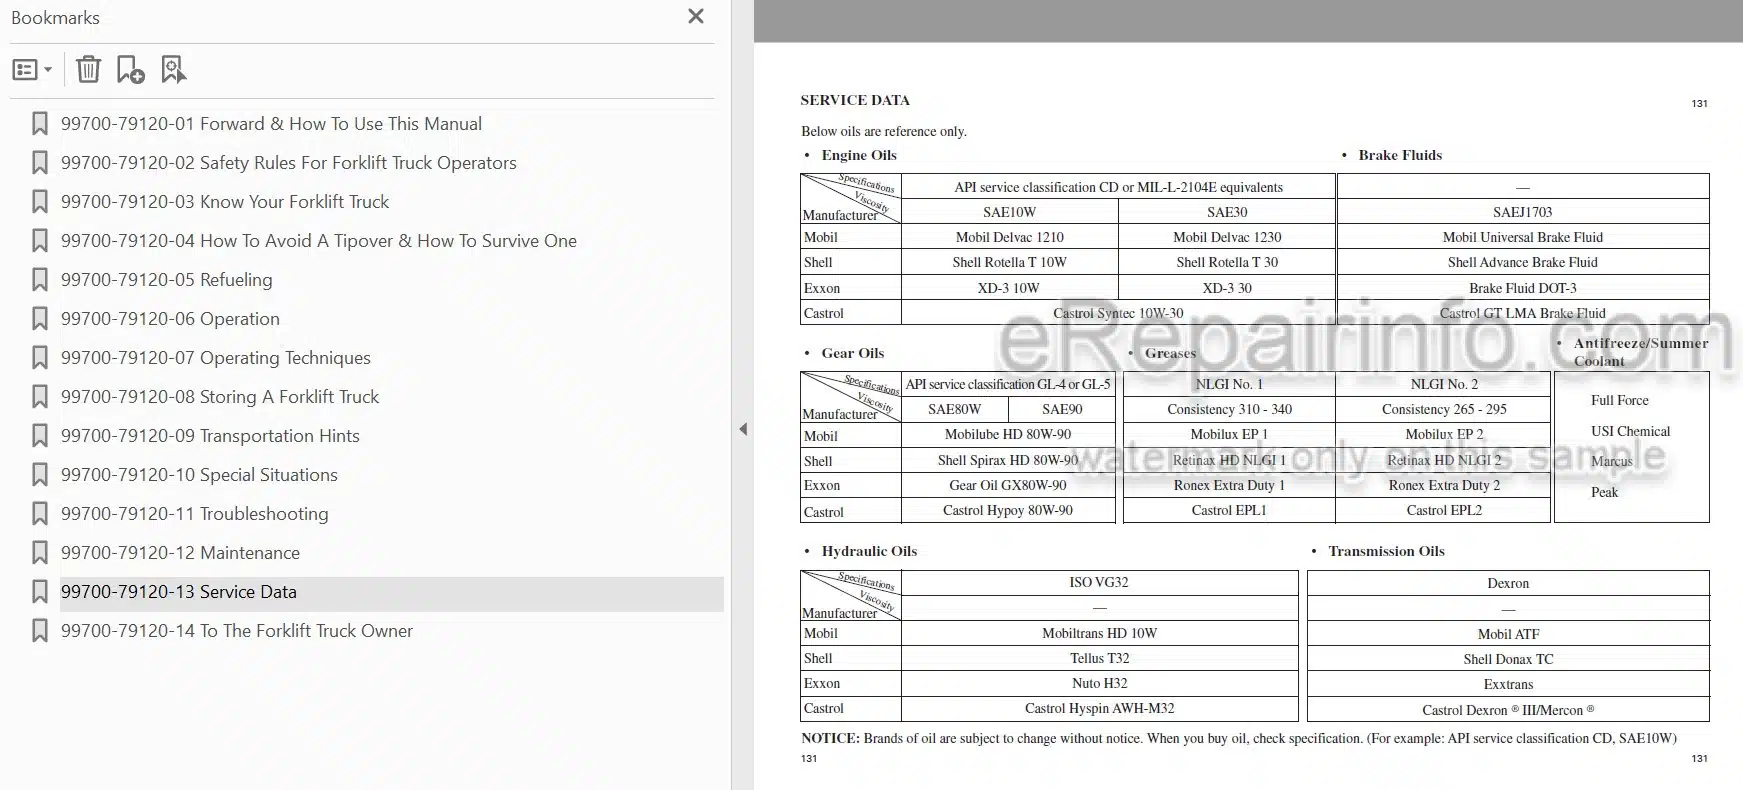The height and width of the screenshot is (790, 1743).
Task: Click the Mobil Delvac 1230 cell
Action: pyautogui.click(x=1227, y=237)
